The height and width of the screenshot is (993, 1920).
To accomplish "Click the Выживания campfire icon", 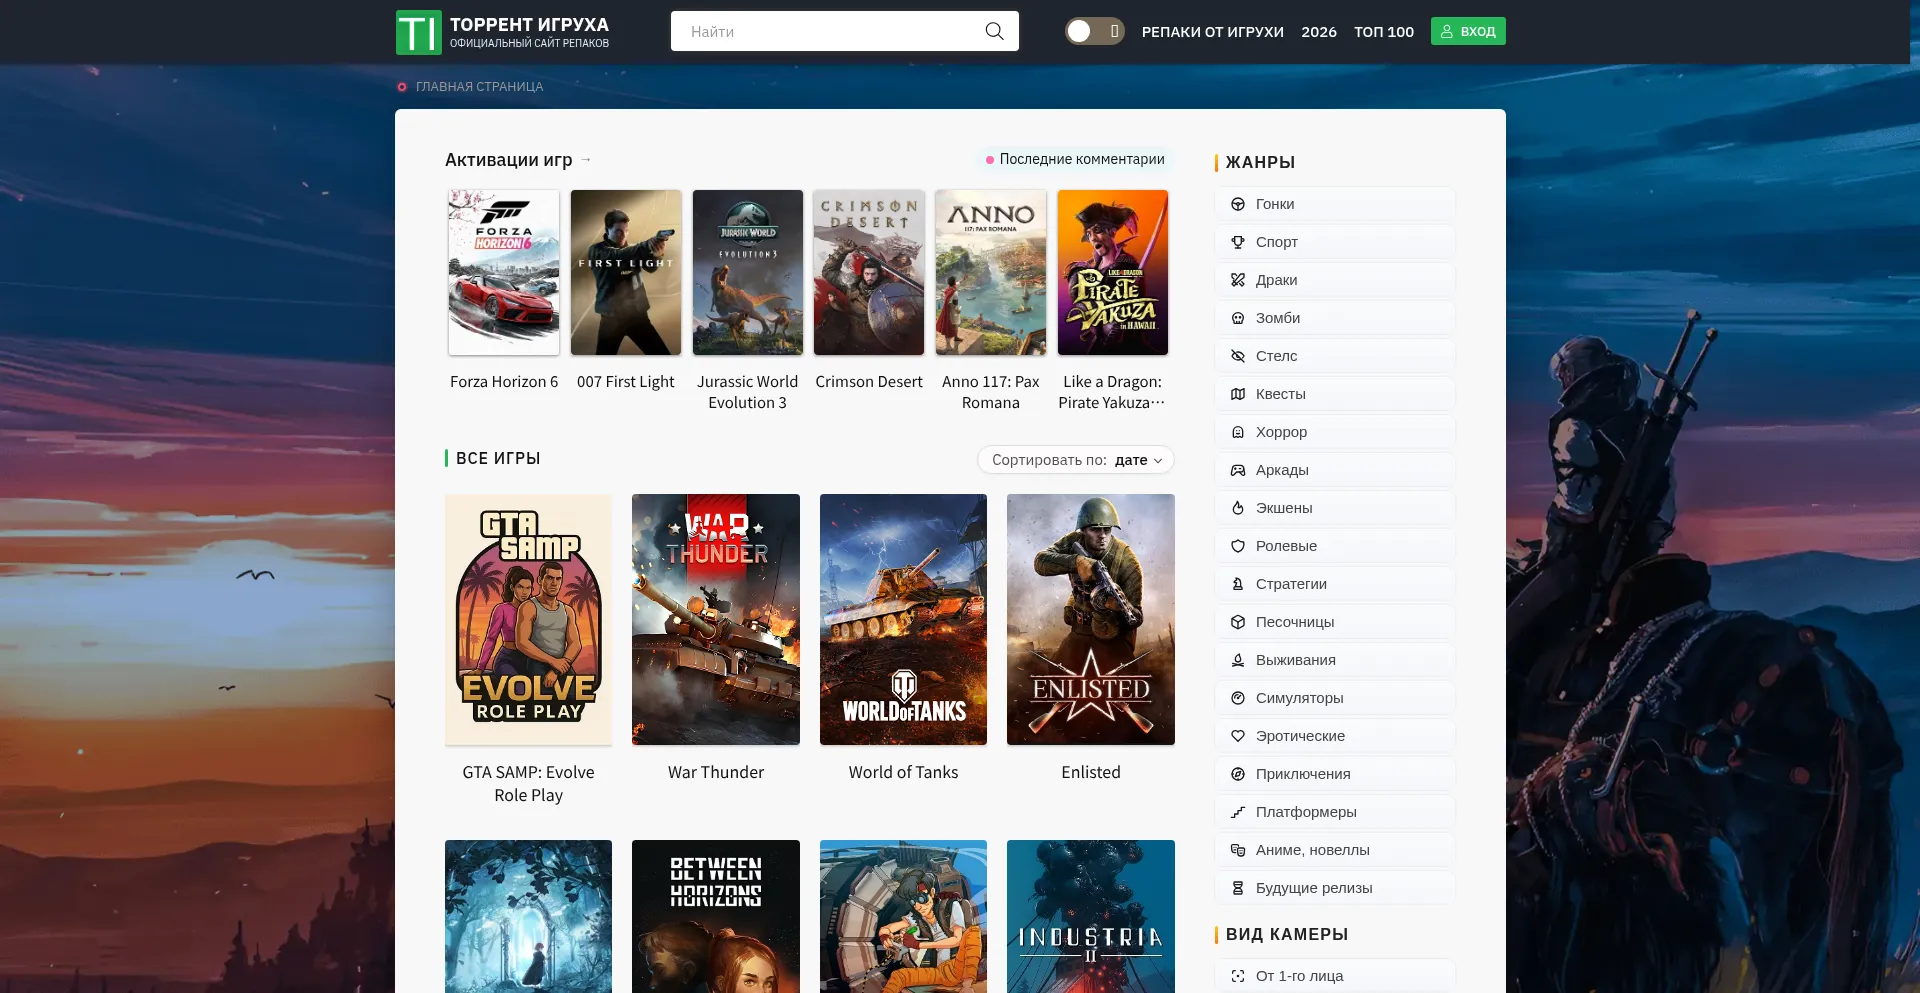I will coord(1238,660).
